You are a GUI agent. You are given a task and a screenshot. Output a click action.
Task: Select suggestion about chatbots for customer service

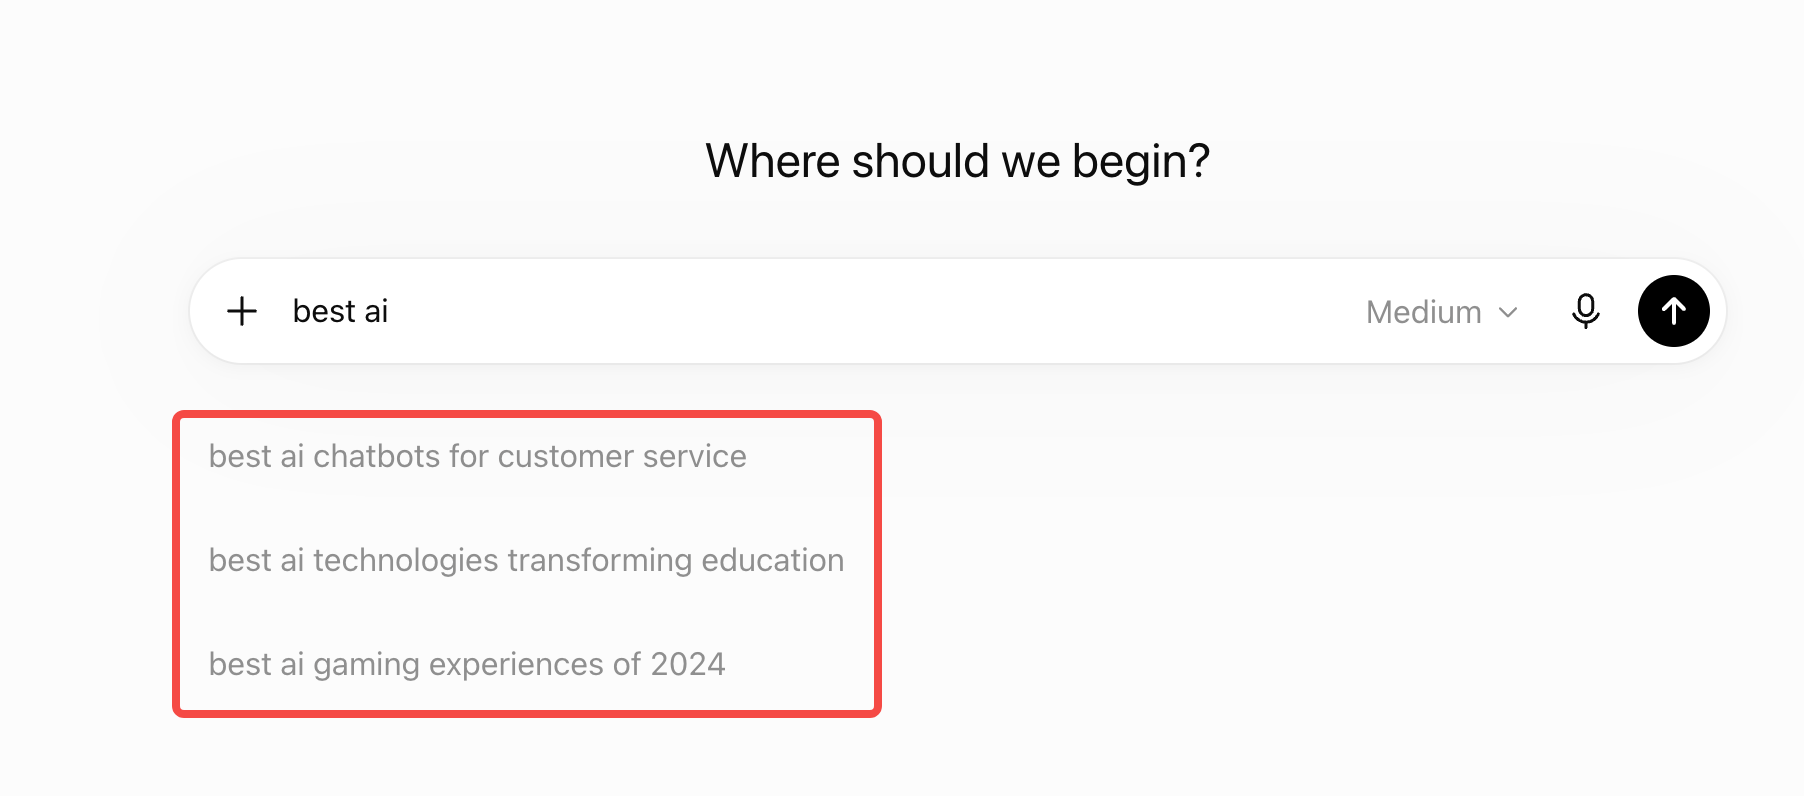478,456
